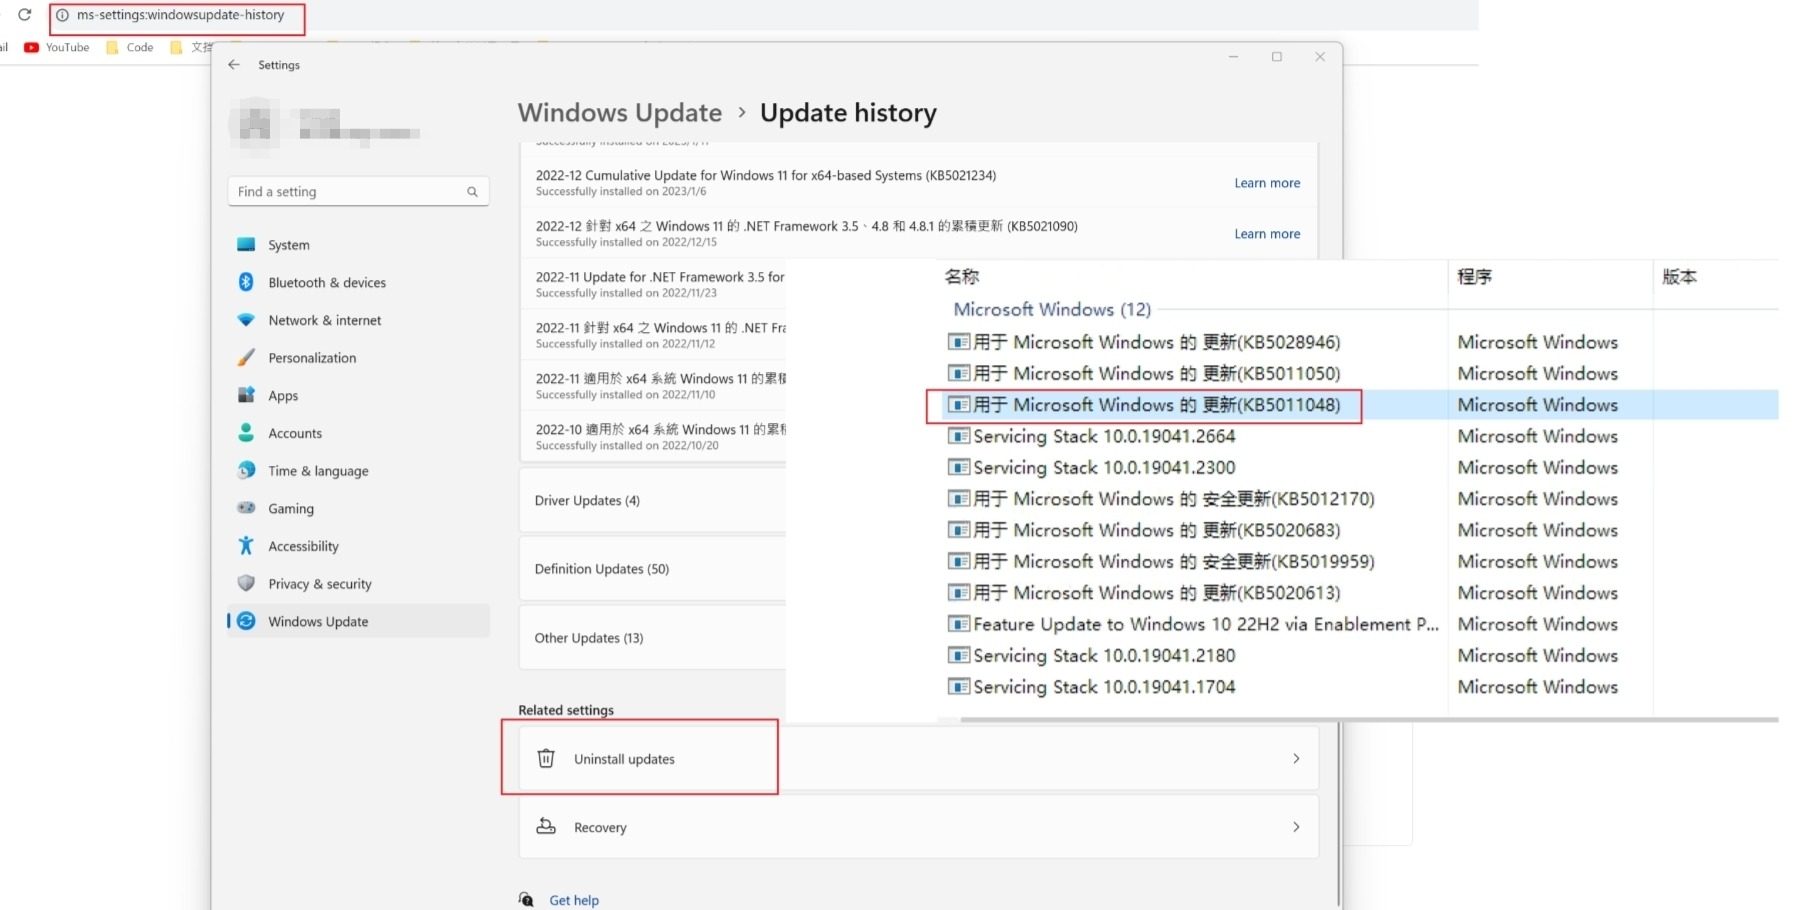Click the Network & internet wifi icon
1795x910 pixels.
click(x=246, y=320)
